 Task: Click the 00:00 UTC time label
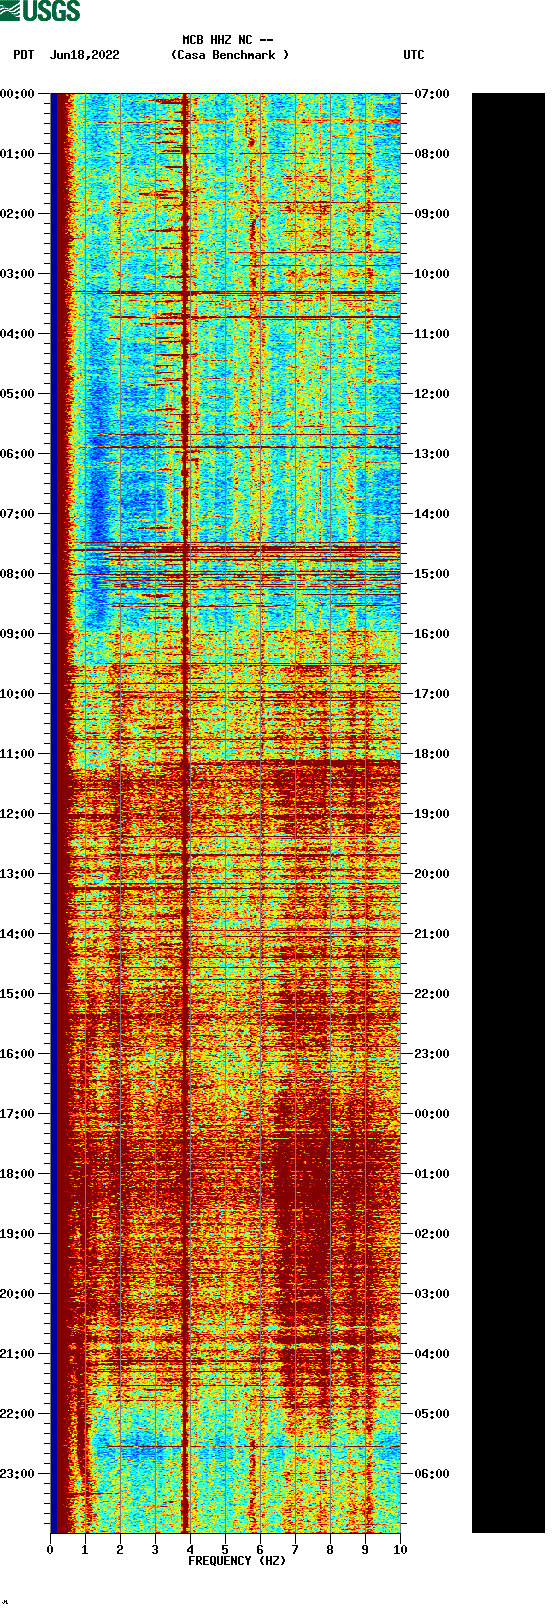click(x=432, y=1114)
